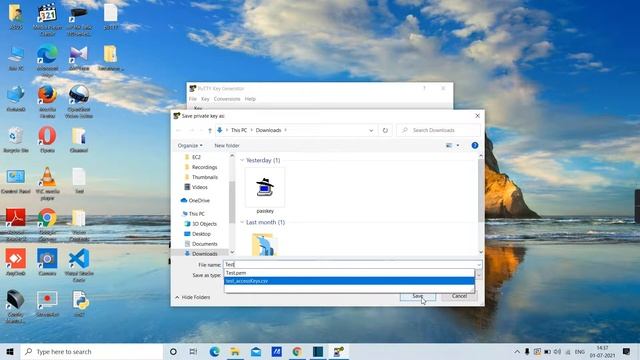
Task: Click the Type here to search taskbar box
Action: click(x=92, y=351)
